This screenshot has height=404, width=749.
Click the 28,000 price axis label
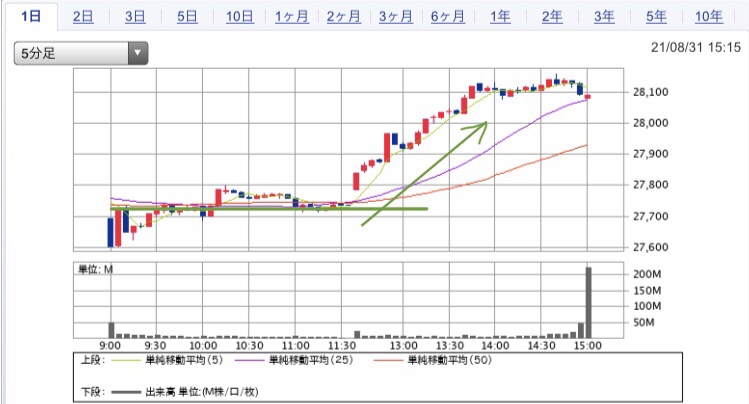point(651,123)
